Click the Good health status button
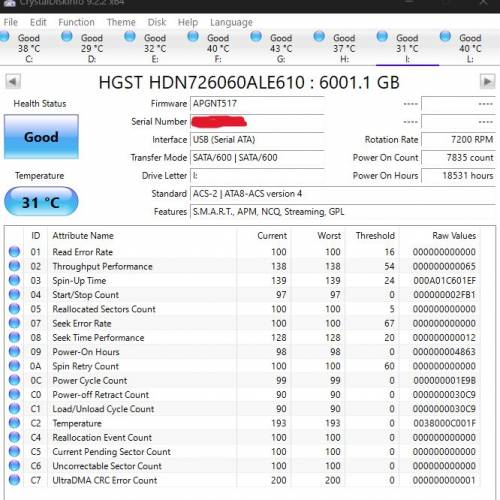Viewport: 500px width, 500px height. pyautogui.click(x=41, y=137)
